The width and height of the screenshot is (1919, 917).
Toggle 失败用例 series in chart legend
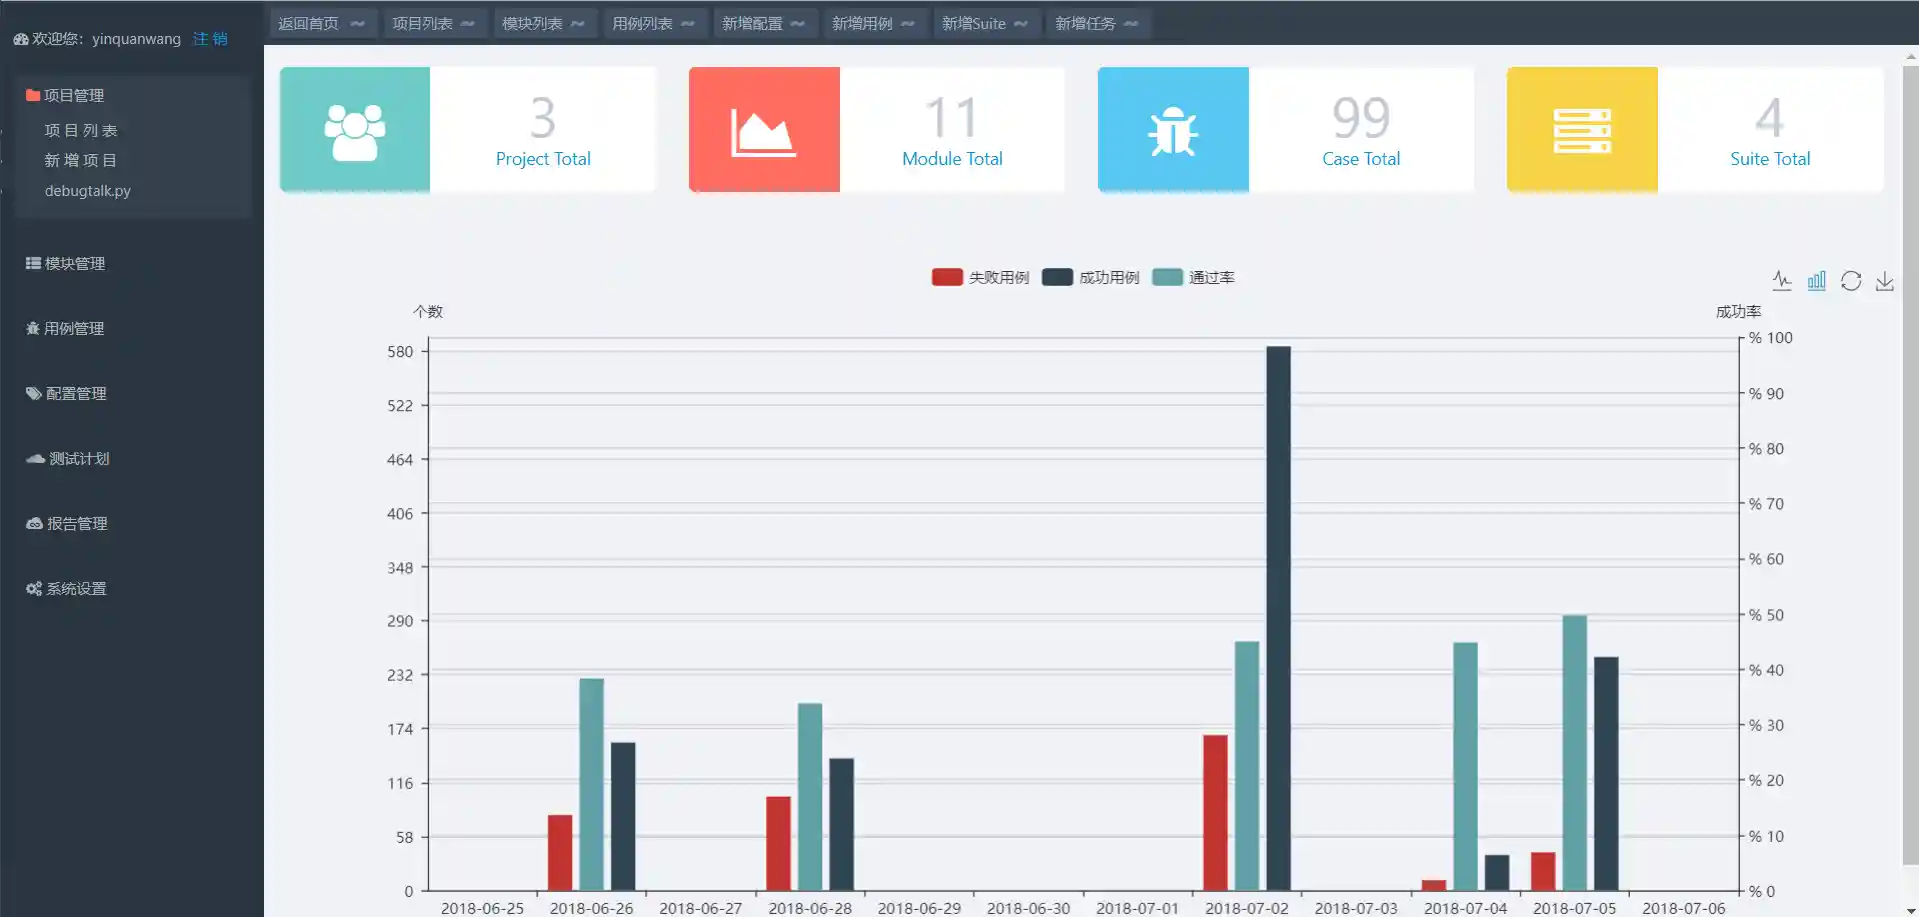point(980,277)
